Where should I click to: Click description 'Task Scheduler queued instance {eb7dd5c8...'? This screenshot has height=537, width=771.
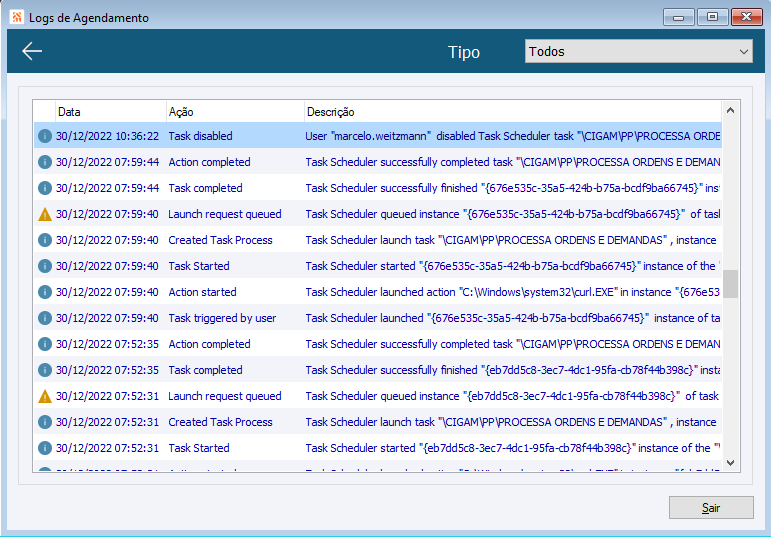tap(512, 396)
